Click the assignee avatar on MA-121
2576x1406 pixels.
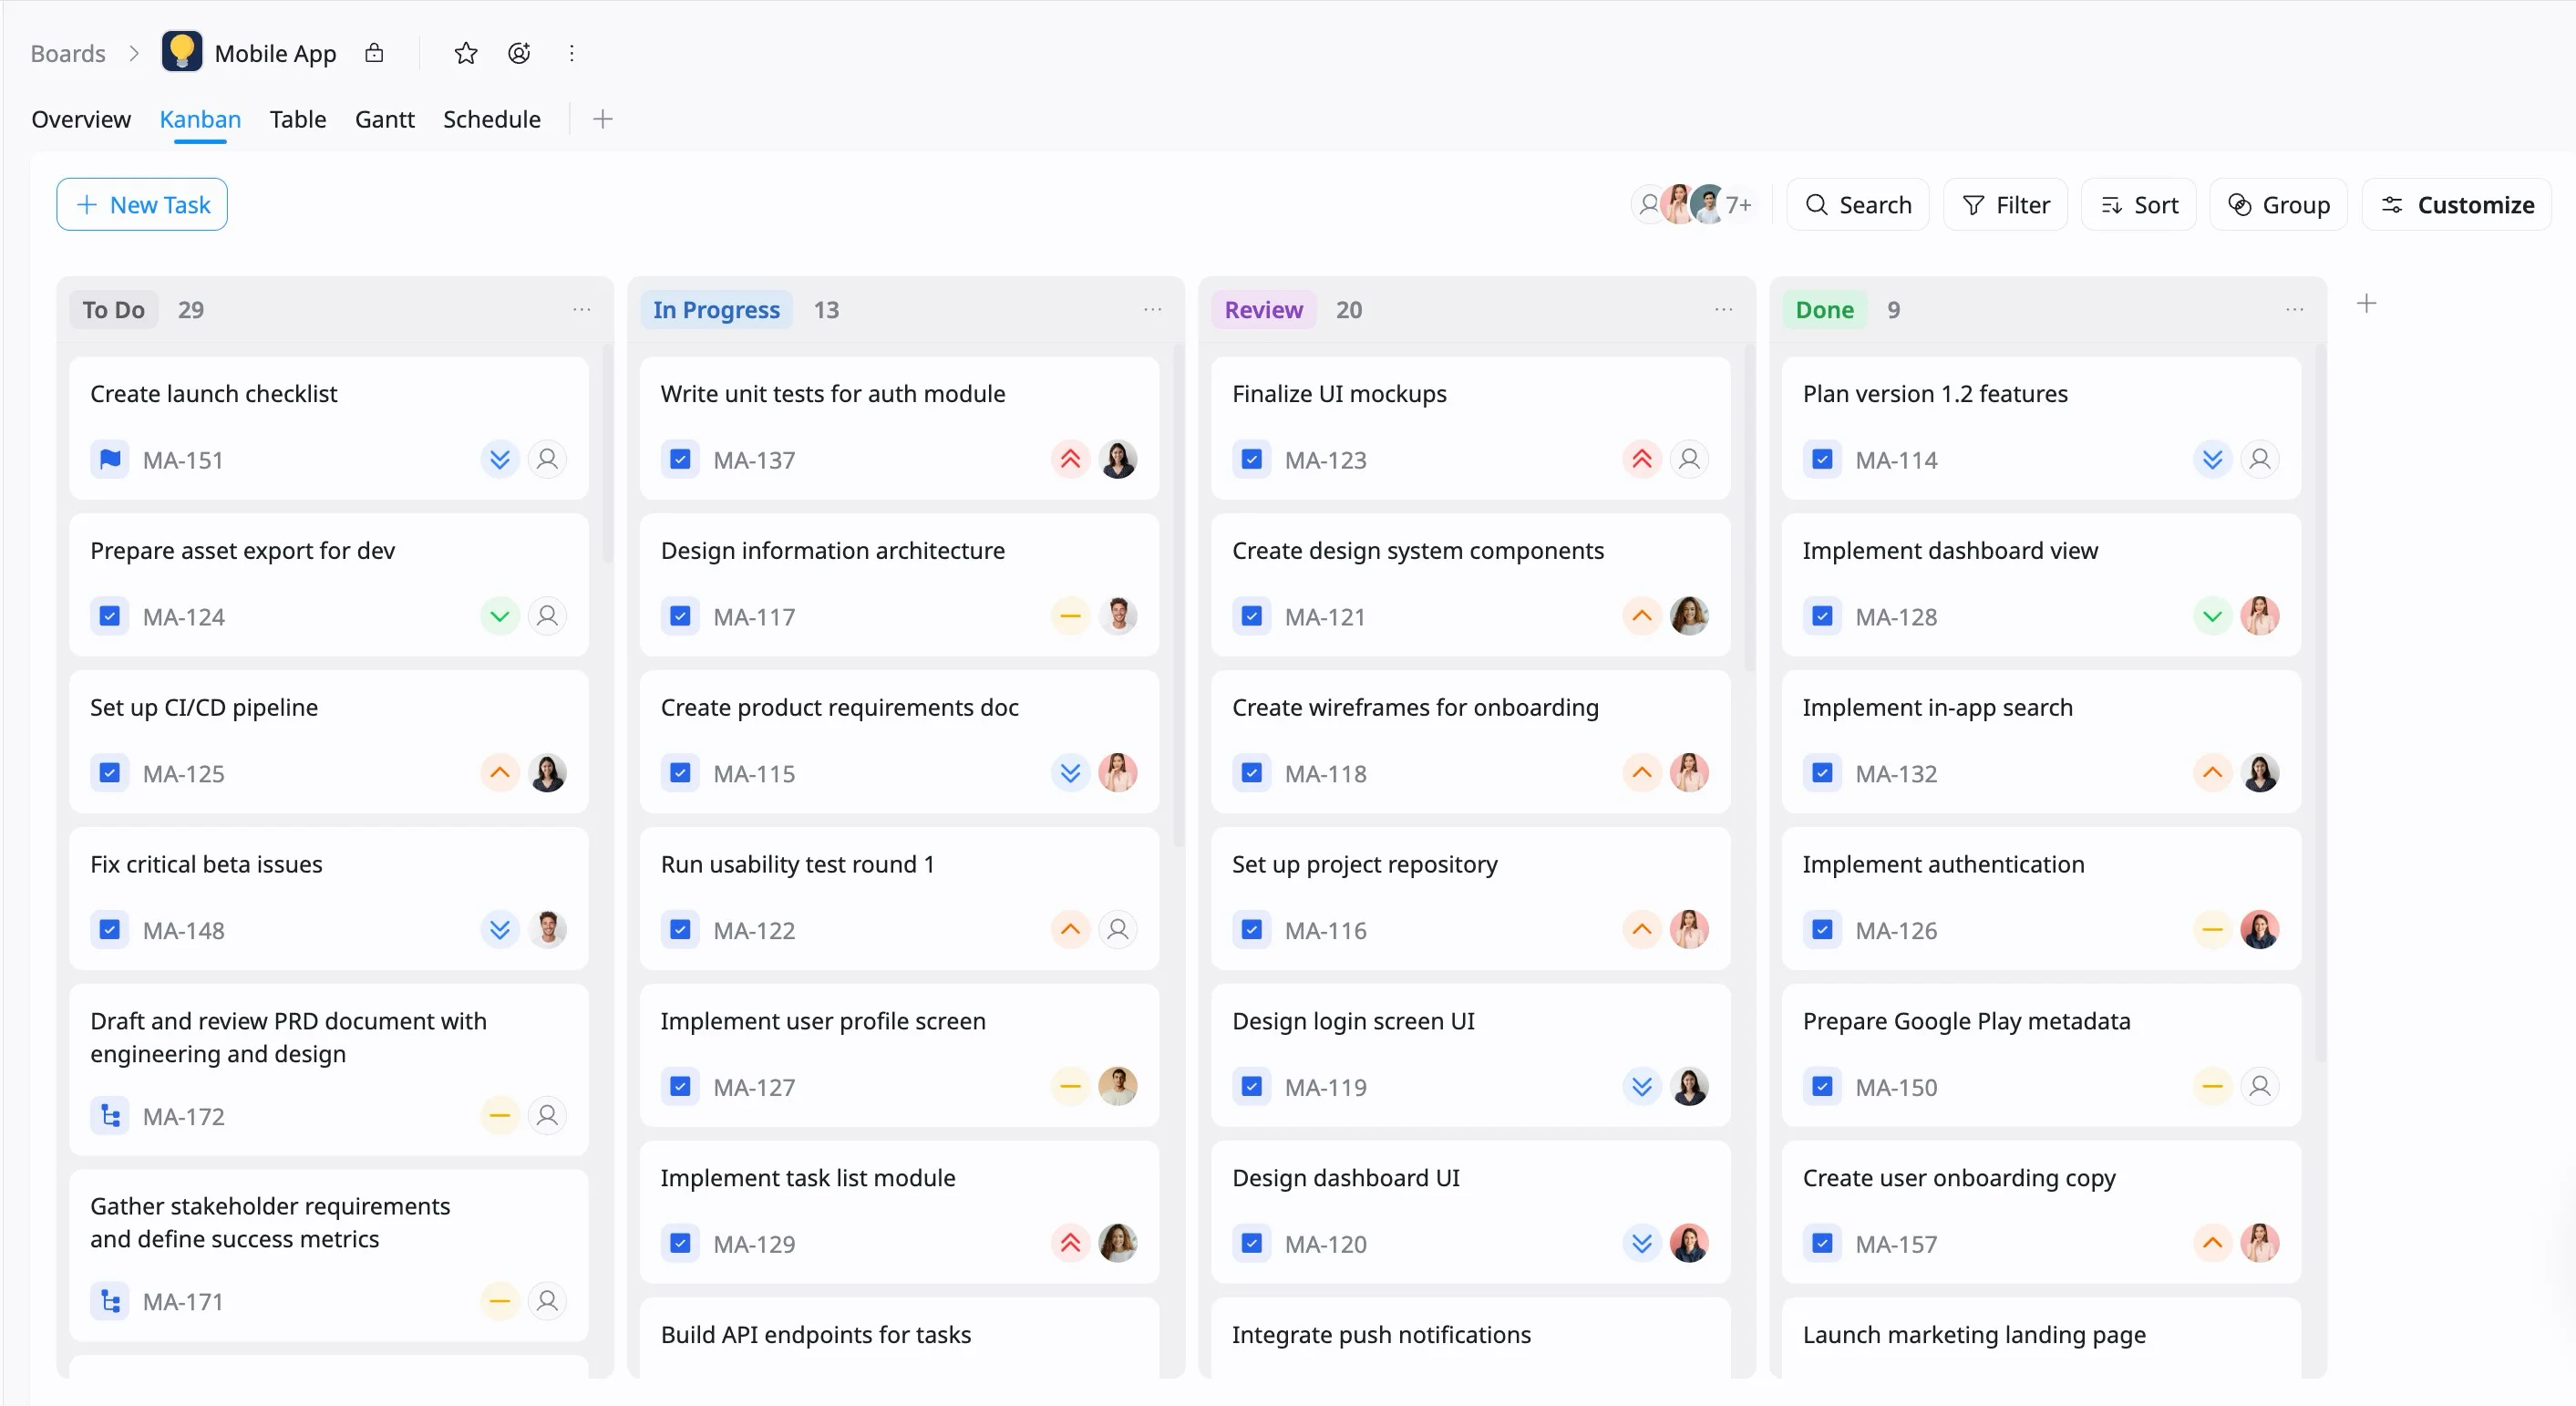click(x=1689, y=616)
